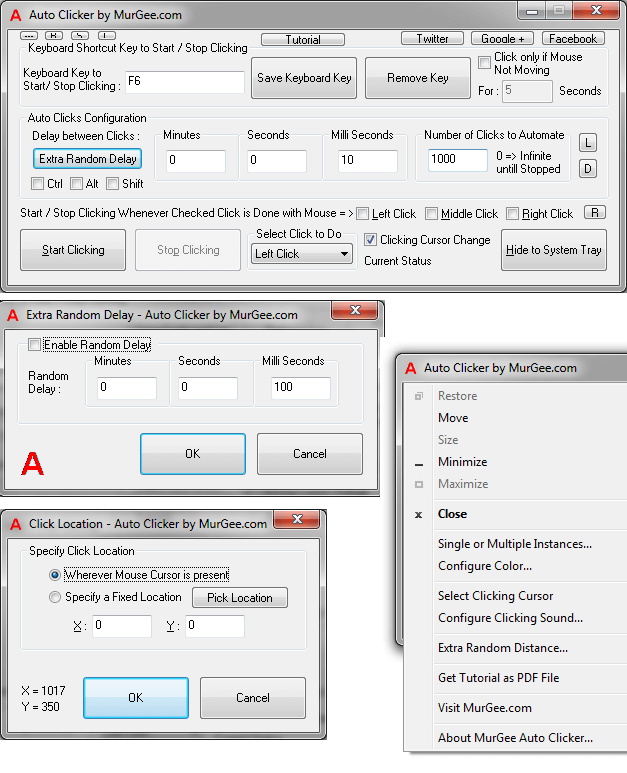Viewport: 627px width, 773px height.
Task: Close the Extra Random Delay dialog window
Action: point(355,310)
